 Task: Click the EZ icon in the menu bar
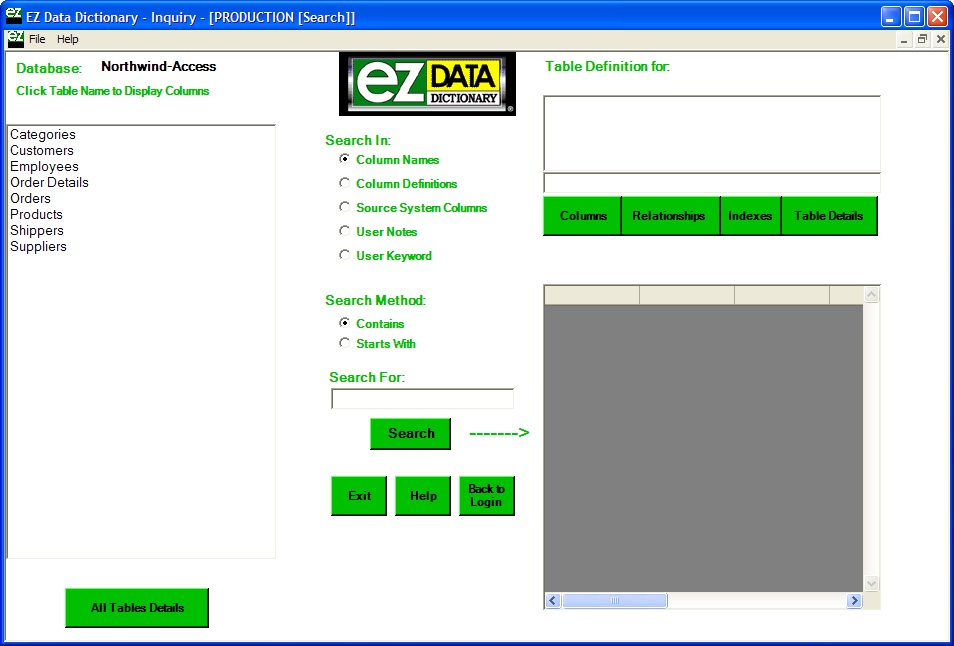coord(15,39)
